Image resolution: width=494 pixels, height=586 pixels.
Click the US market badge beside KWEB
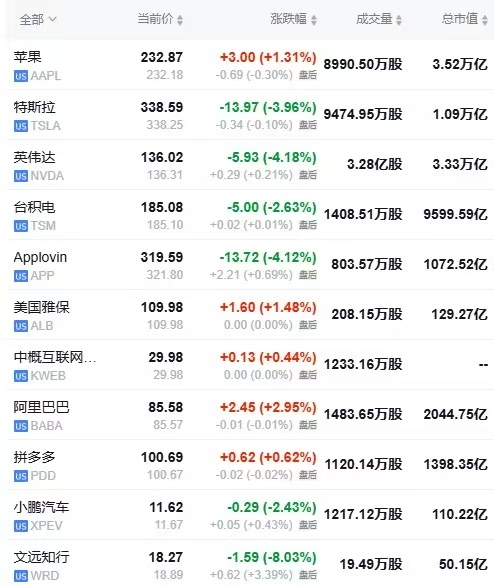click(21, 376)
